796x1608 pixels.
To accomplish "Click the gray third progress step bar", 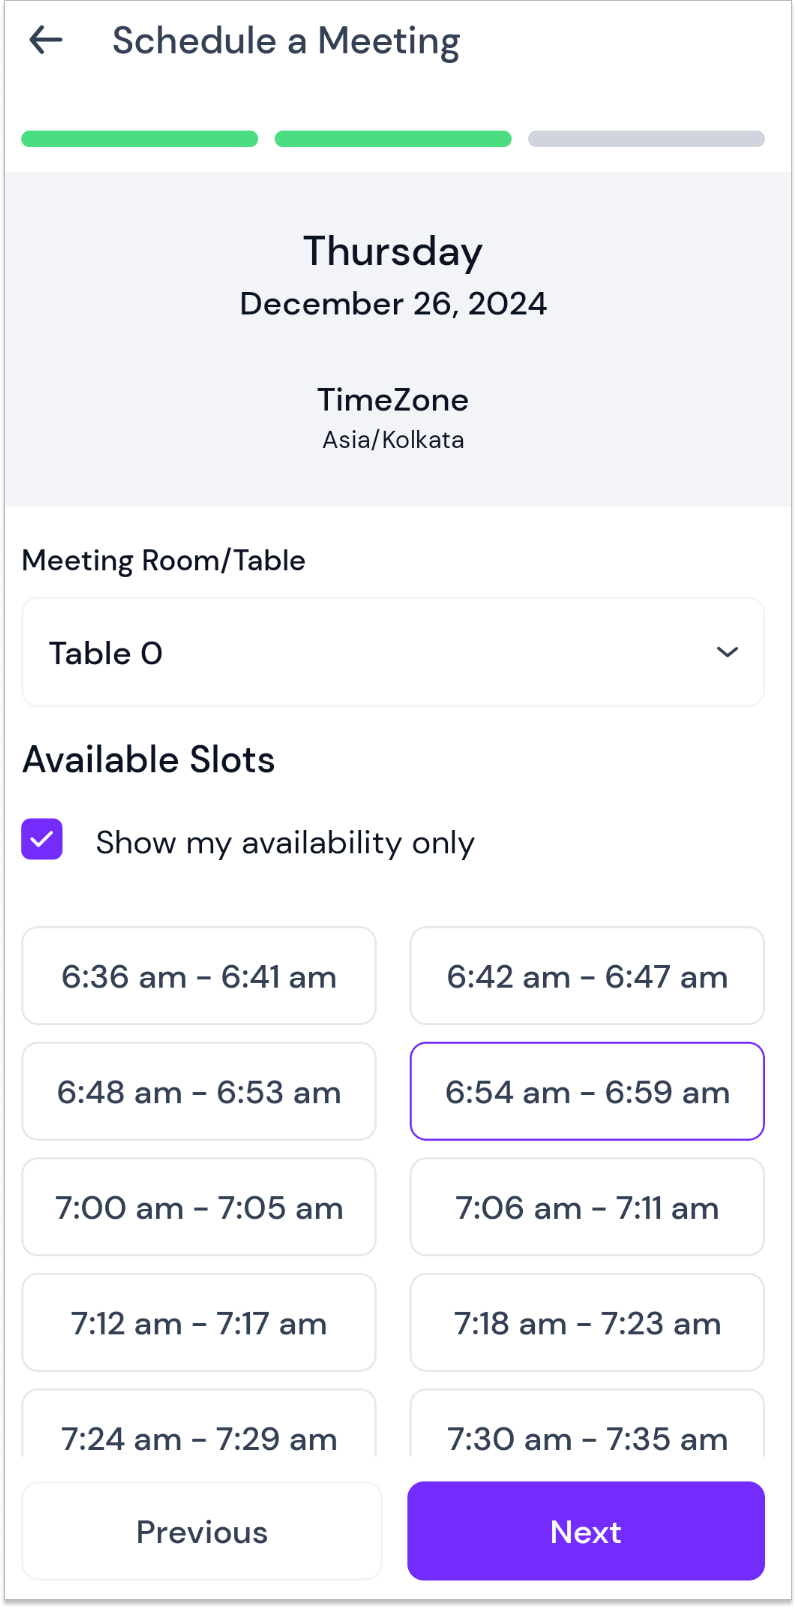I will click(x=646, y=139).
